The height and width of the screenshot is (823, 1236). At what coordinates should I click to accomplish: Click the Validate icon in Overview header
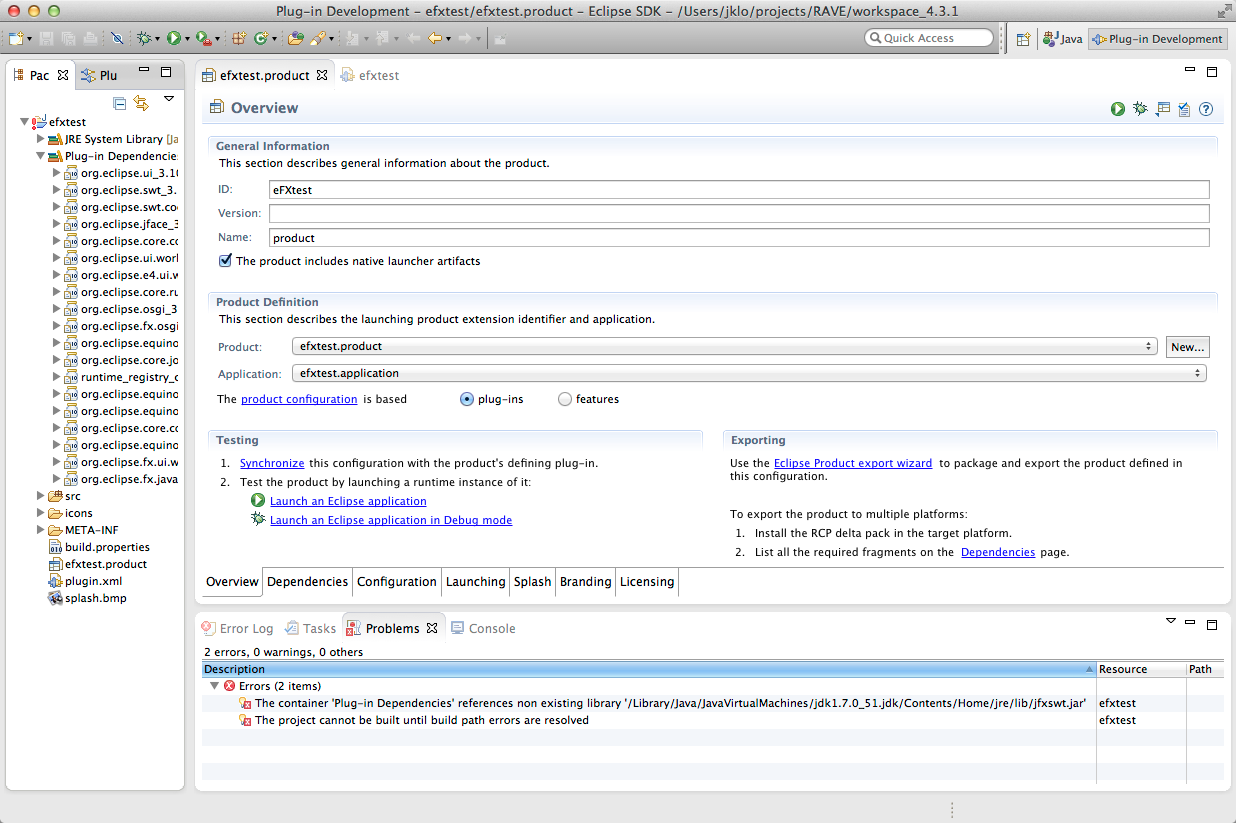tap(1184, 109)
